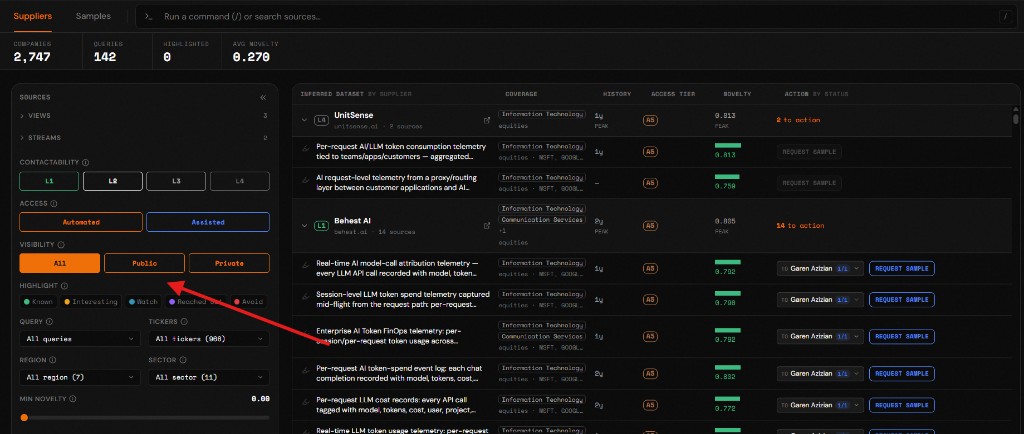Viewport: 1024px width, 434px height.
Task: Open Garen Azizian dropdown in novelty 0.798 row
Action: pos(820,300)
